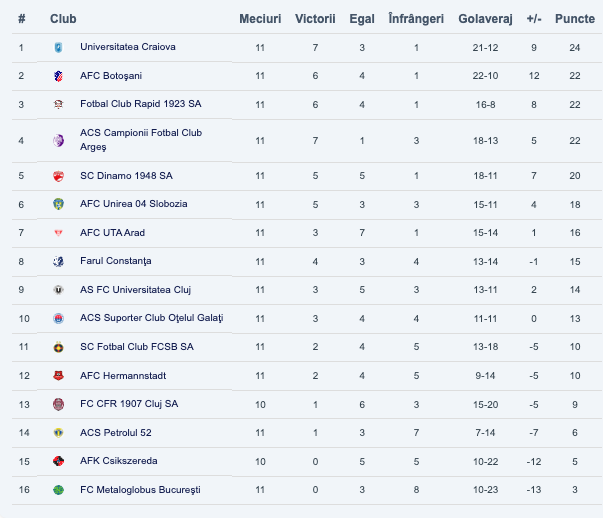
Task: Open Fotbal Club Rapid 1923 SA link
Action: click(x=138, y=104)
